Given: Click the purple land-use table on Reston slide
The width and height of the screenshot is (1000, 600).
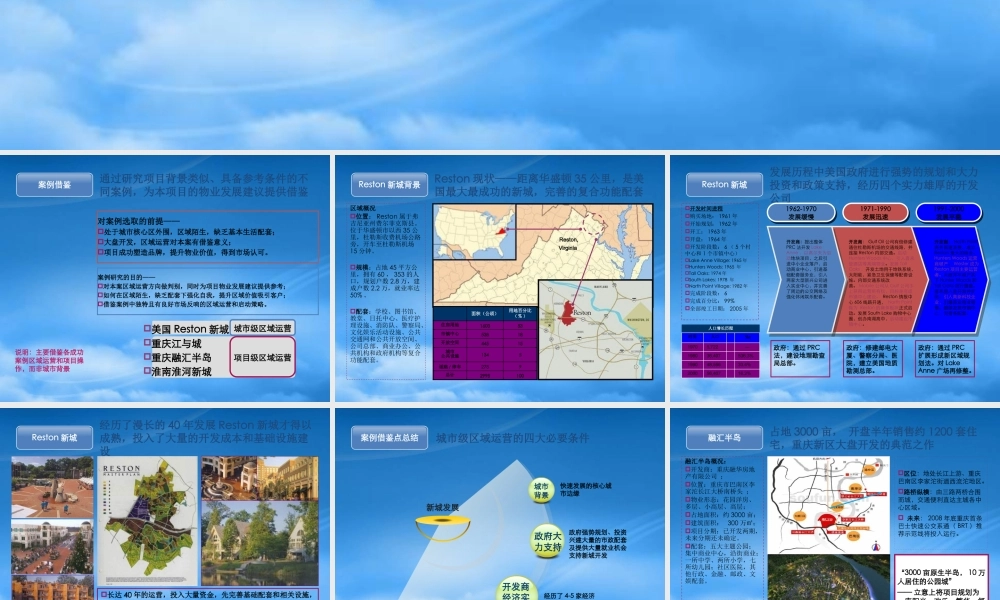Looking at the screenshot, I should click(x=485, y=343).
